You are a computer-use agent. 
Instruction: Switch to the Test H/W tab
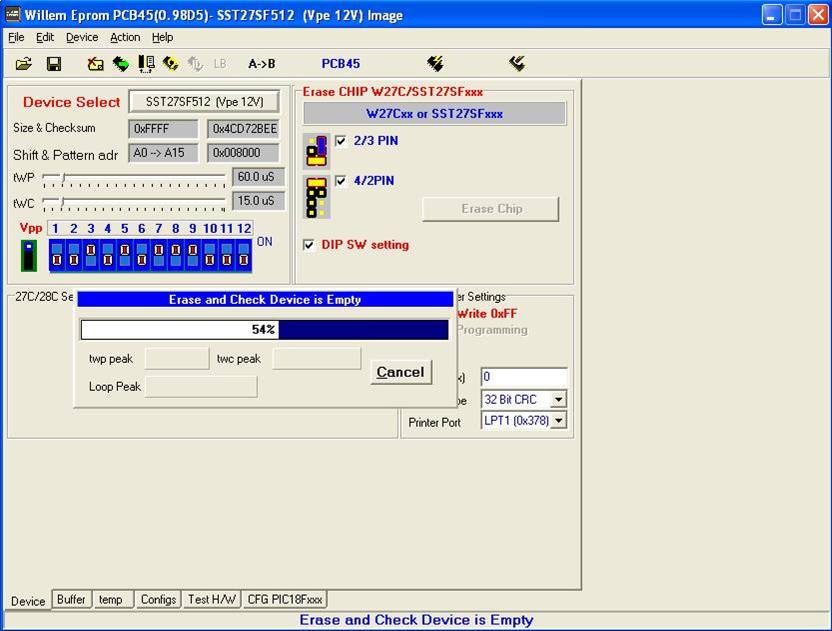coord(212,599)
